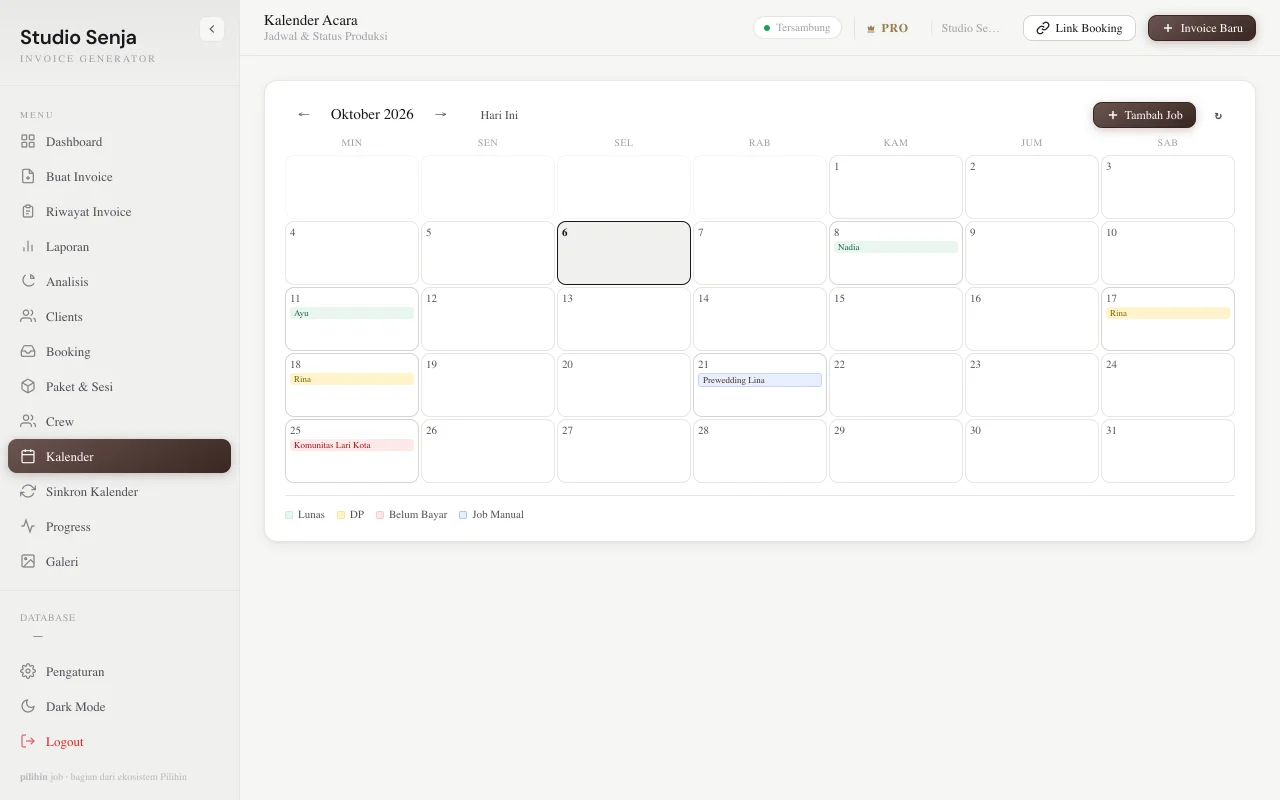This screenshot has height=800, width=1280.
Task: Click the Booking inbox icon
Action: [x=28, y=352]
